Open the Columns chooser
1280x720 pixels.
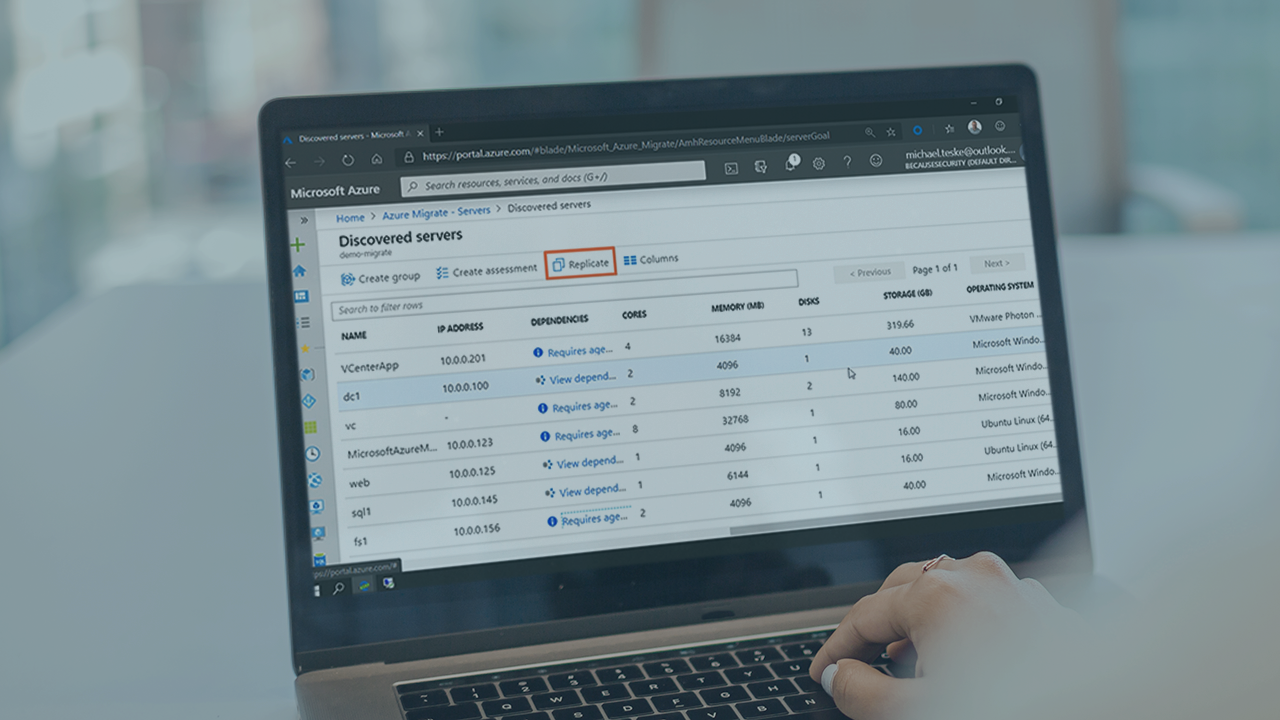(651, 259)
